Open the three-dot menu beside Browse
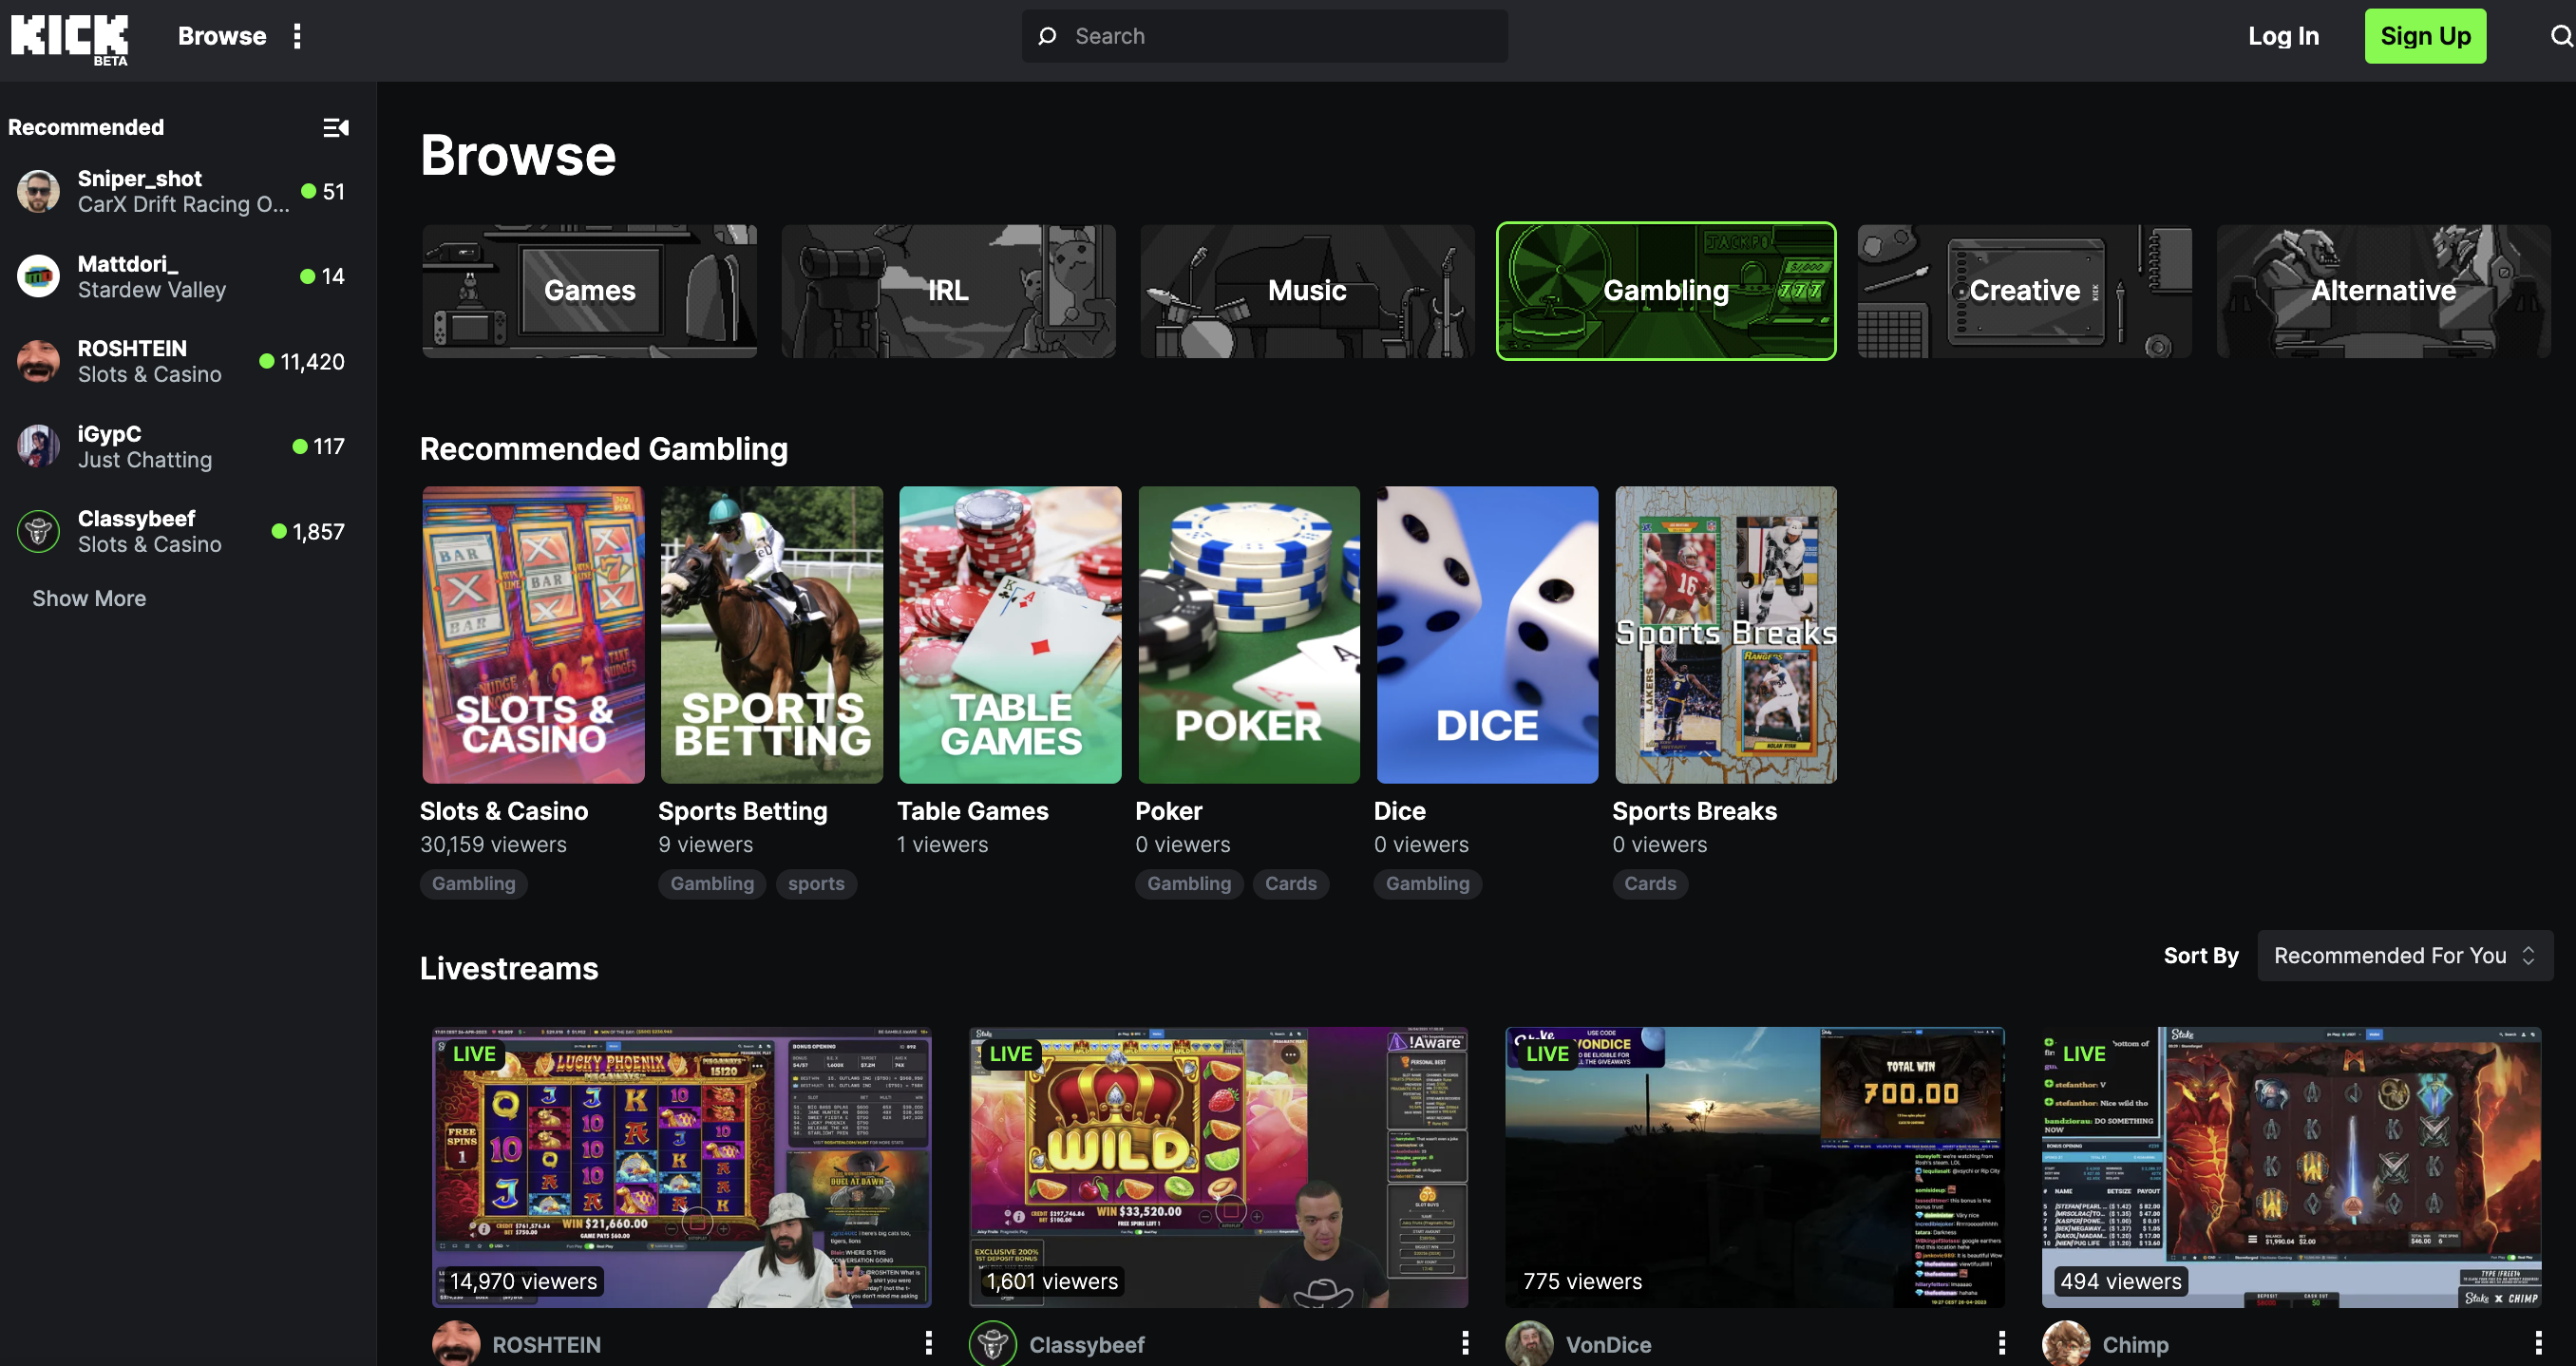Screen dimensions: 2576x1366 [297, 37]
